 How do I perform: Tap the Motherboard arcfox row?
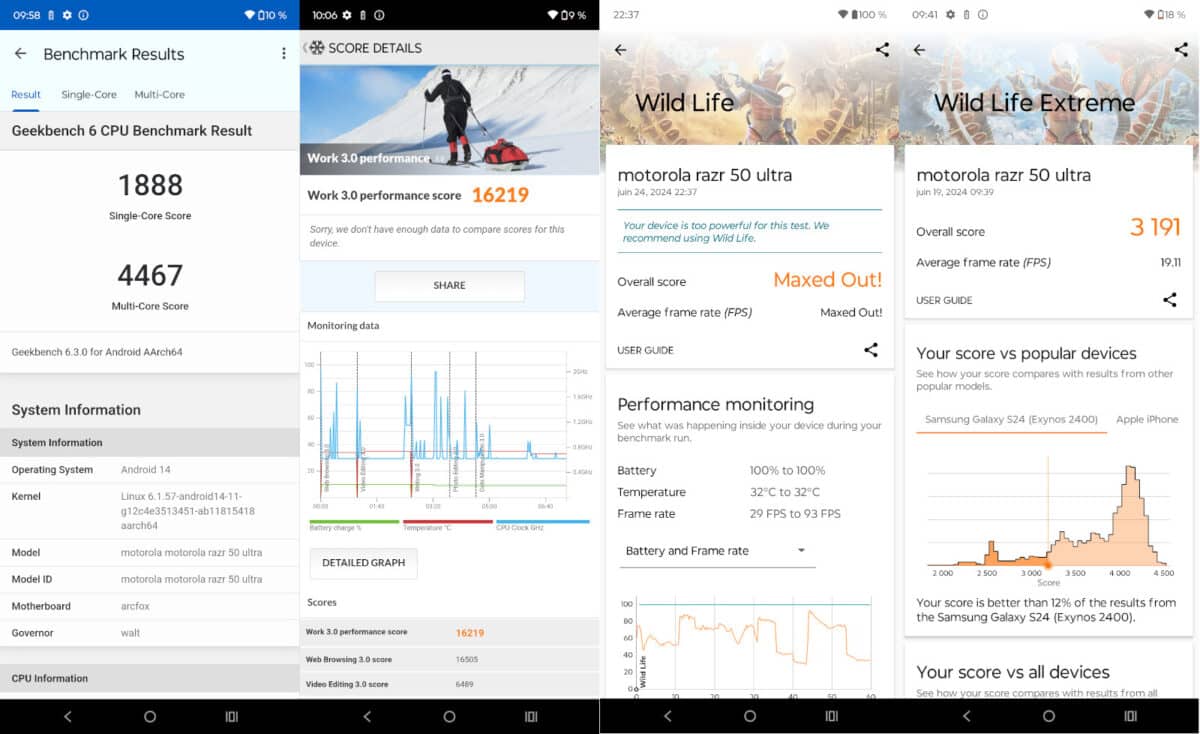coord(150,606)
